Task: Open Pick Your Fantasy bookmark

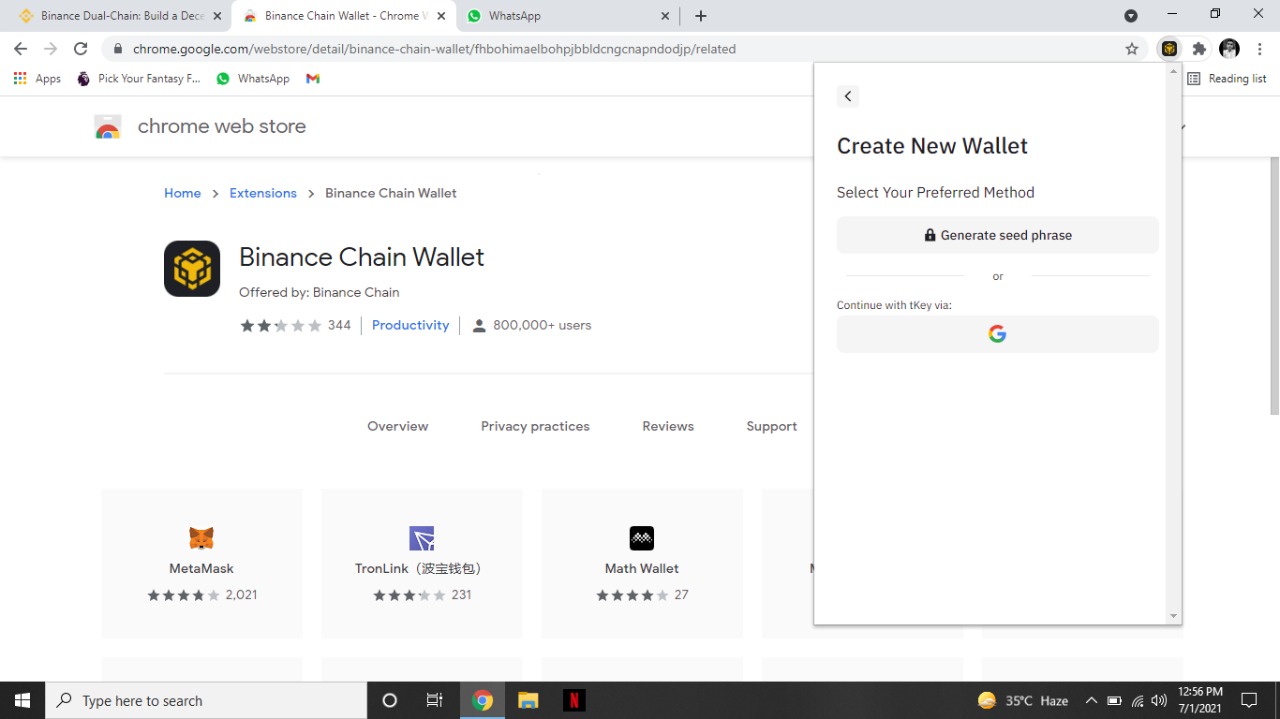Action: pyautogui.click(x=138, y=78)
